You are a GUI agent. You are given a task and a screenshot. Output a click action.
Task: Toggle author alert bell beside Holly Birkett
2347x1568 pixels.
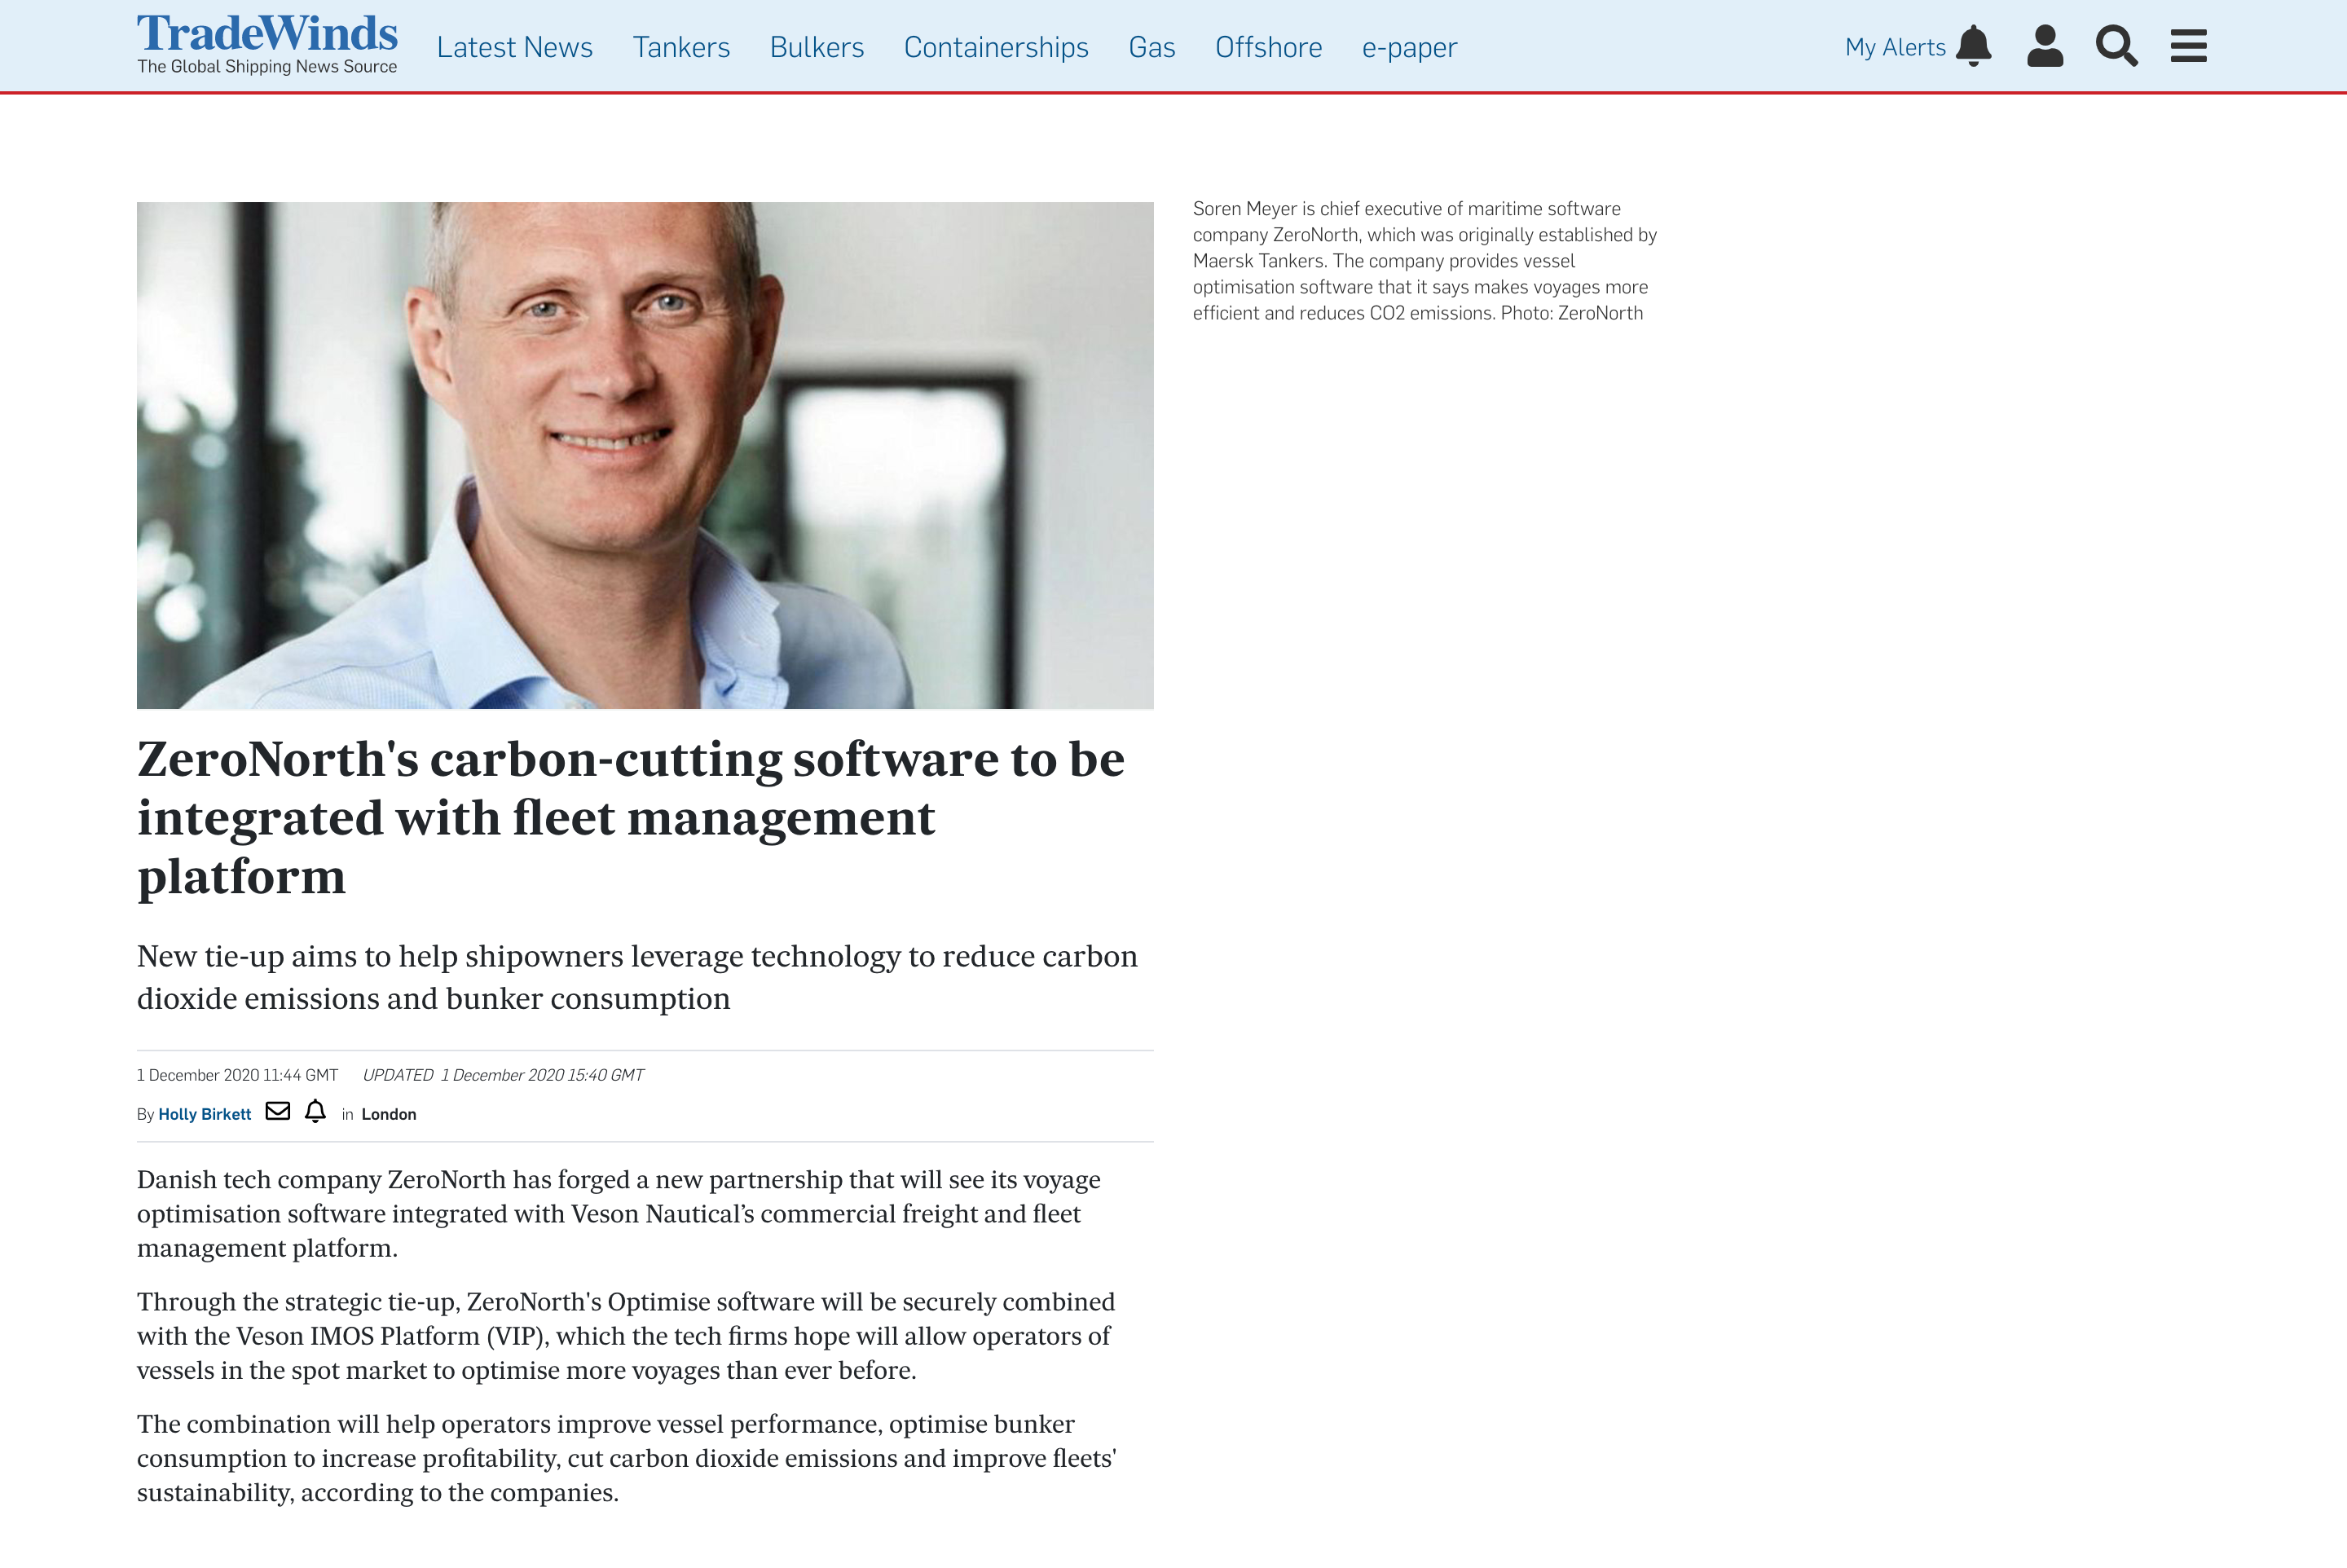[x=315, y=1111]
